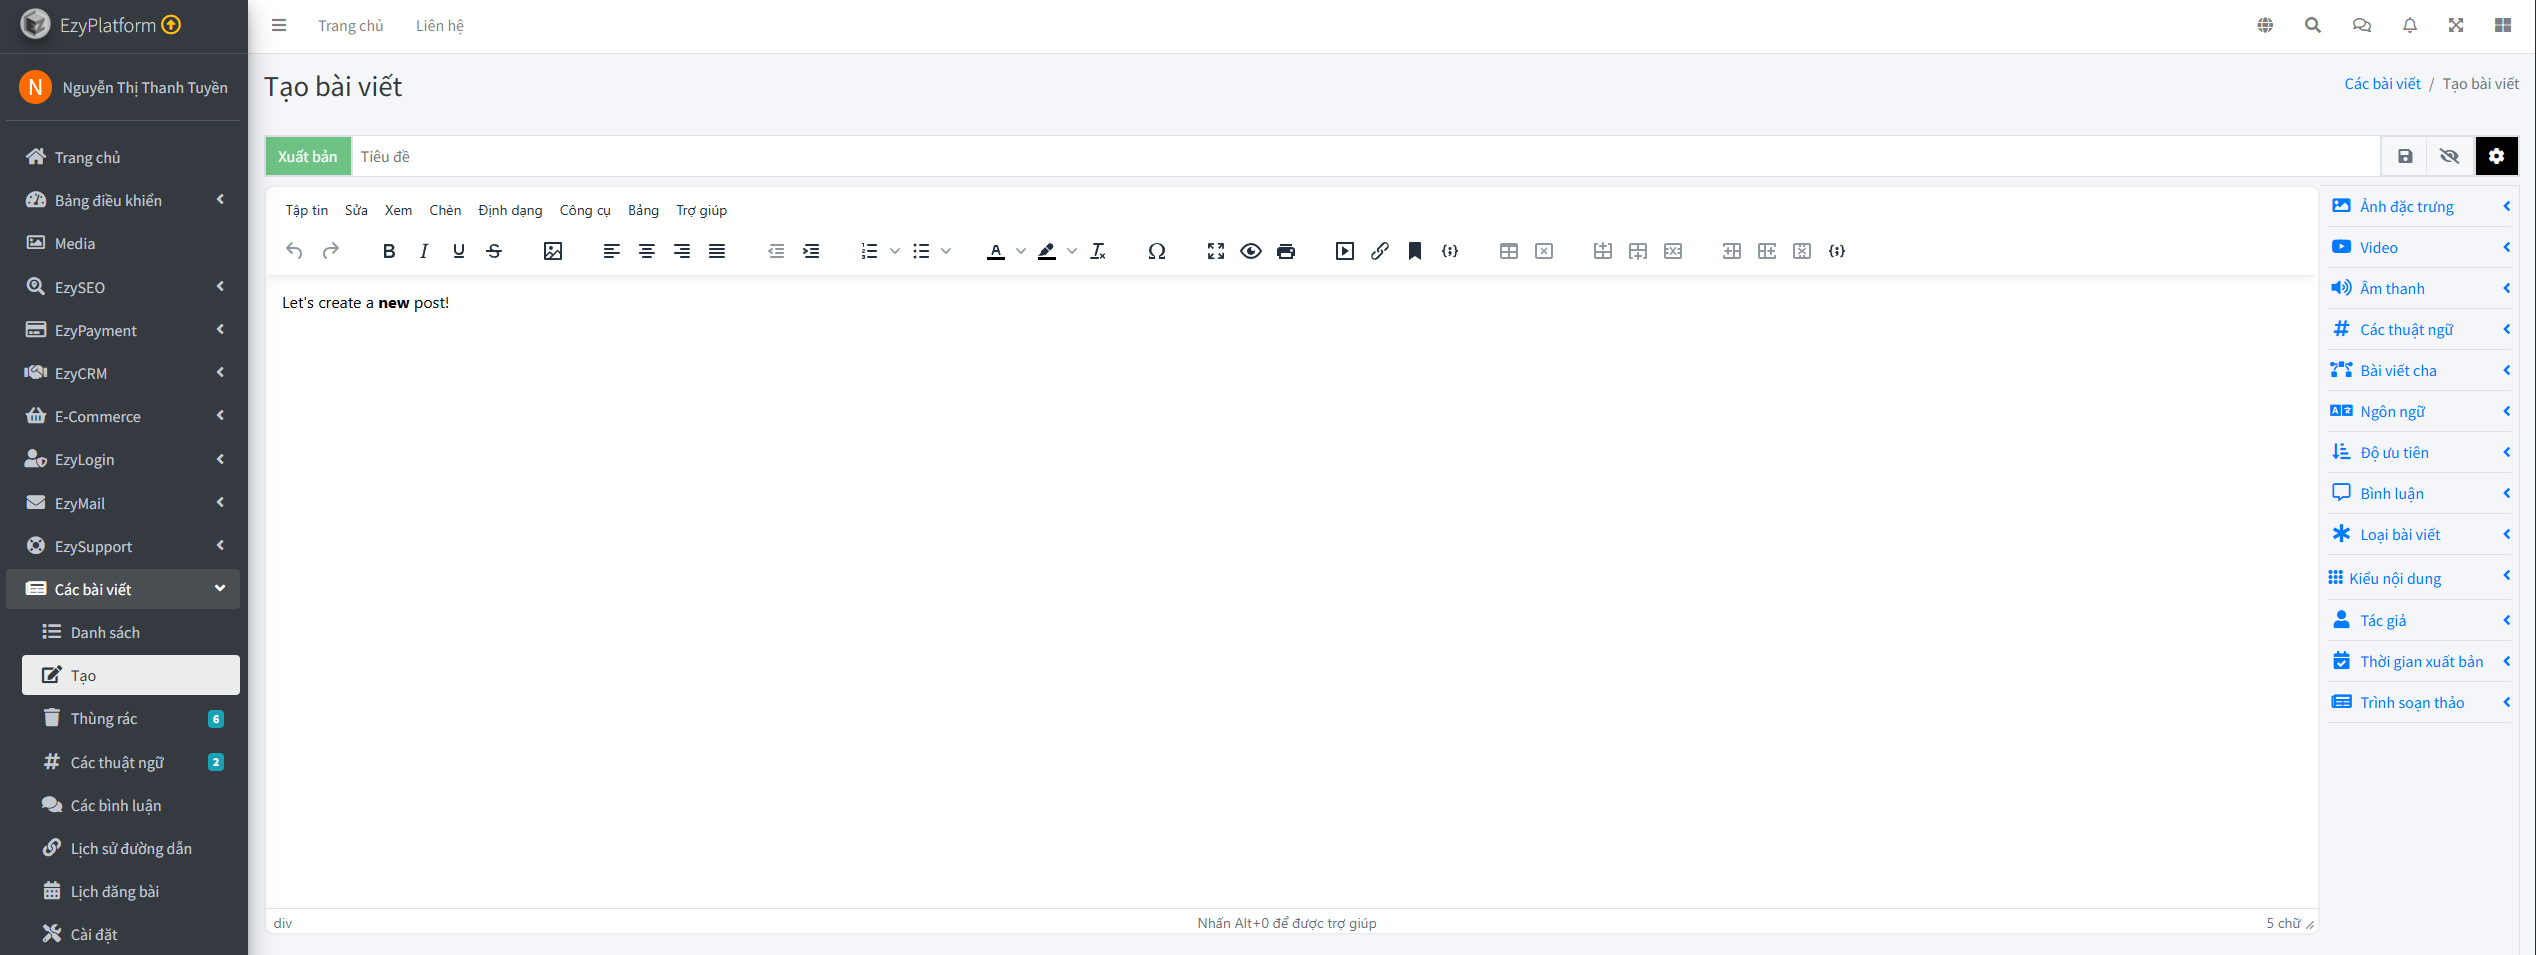Screen dimensions: 2536x955
Task: Toggle the sidebar with hamburger icon
Action: tap(279, 26)
